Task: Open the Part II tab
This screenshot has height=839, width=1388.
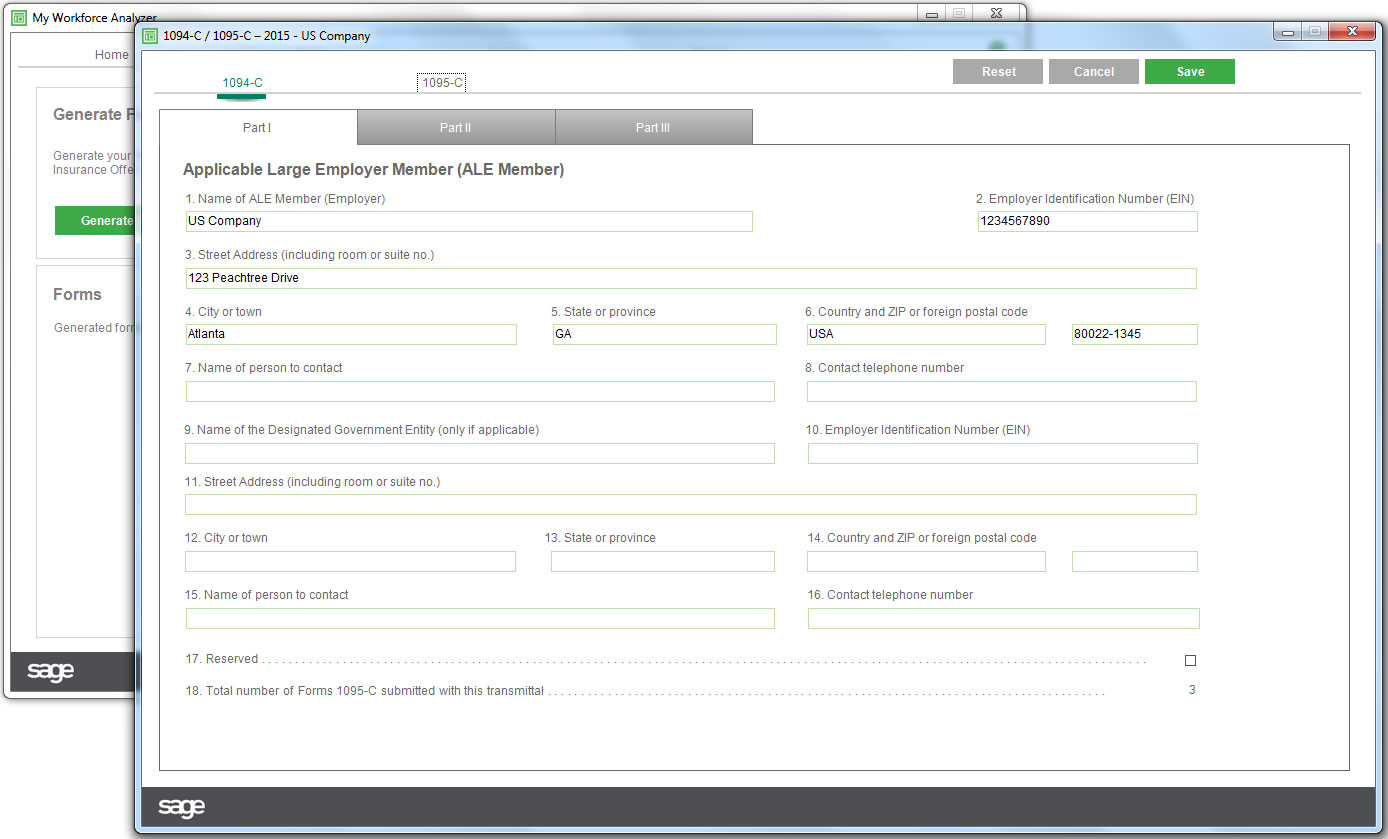Action: [455, 127]
